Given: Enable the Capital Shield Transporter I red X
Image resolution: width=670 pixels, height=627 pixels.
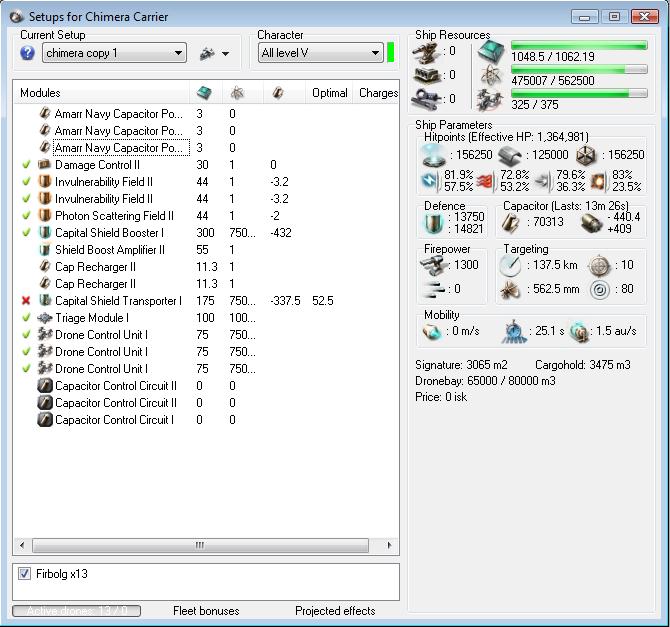Looking at the screenshot, I should [x=26, y=300].
